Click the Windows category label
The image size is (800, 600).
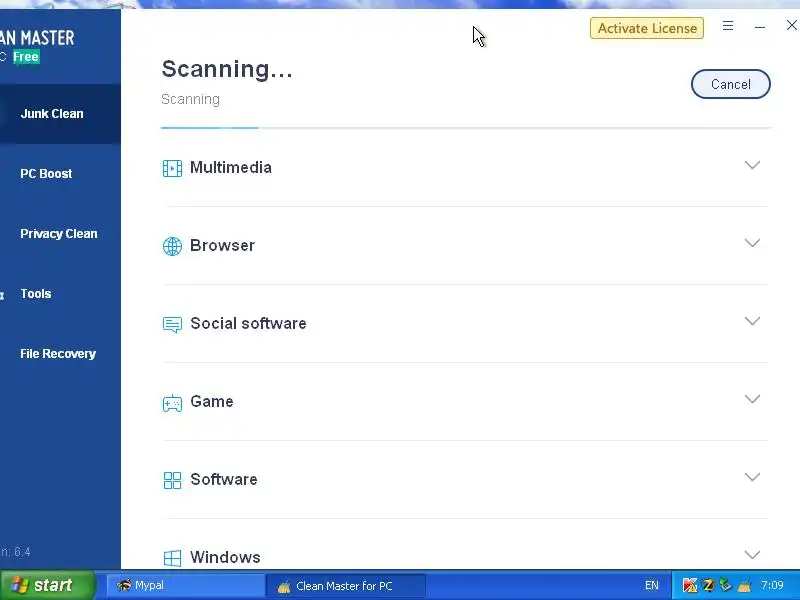tap(225, 557)
